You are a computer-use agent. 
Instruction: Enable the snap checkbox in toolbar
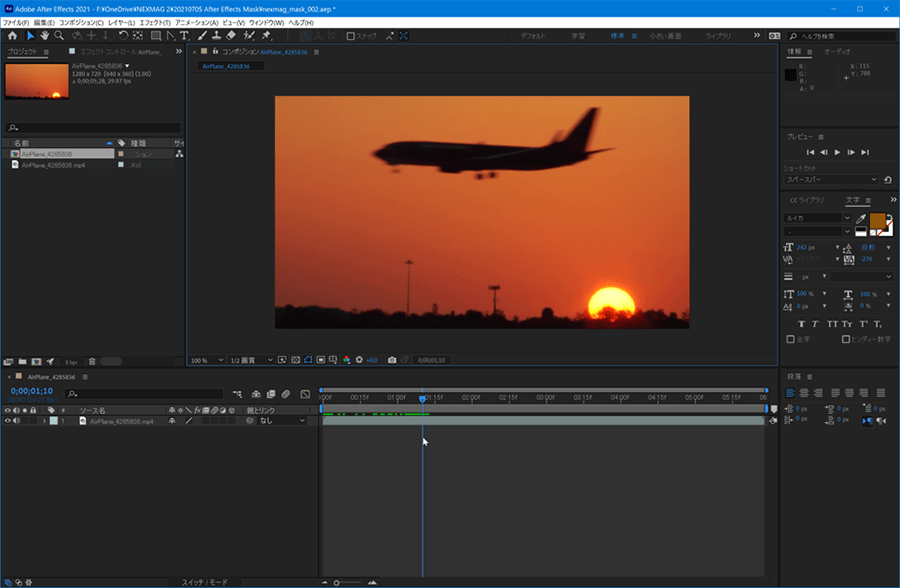coord(351,36)
